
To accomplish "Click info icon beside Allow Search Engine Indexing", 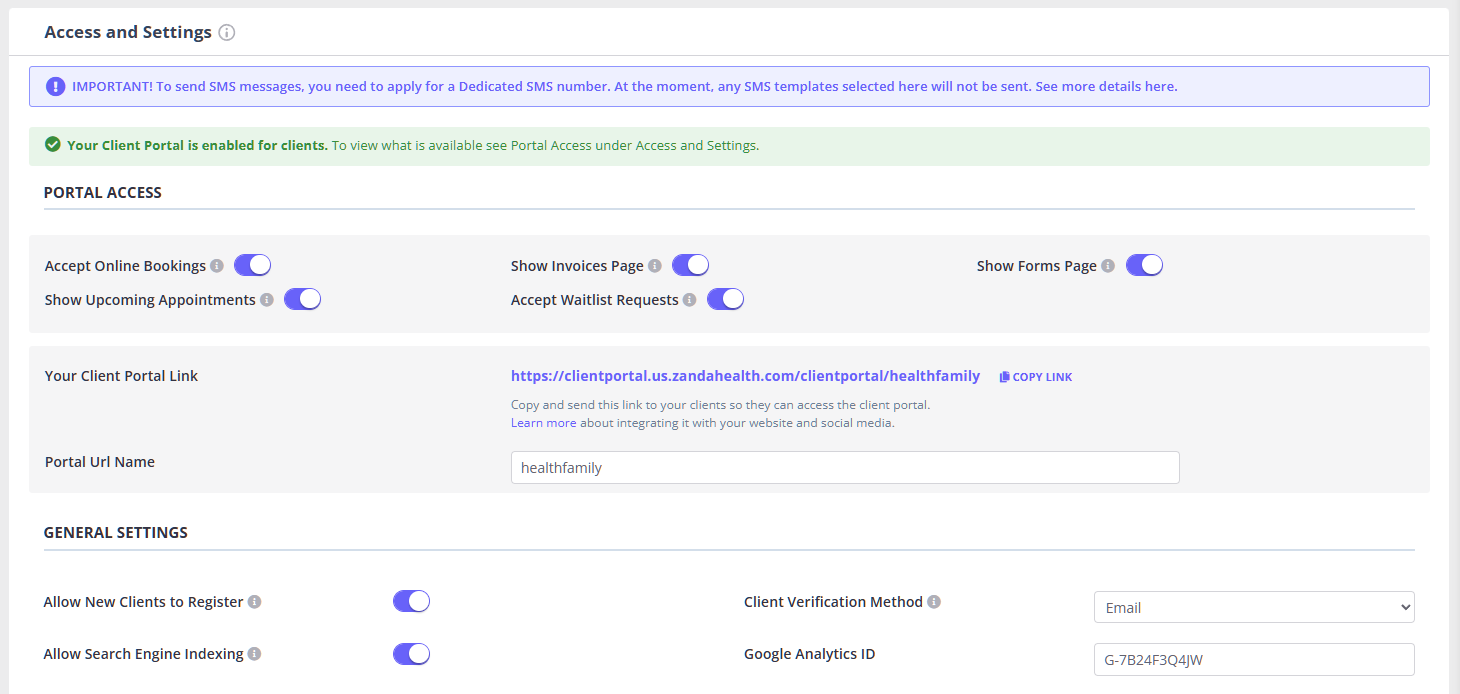I will click(255, 654).
